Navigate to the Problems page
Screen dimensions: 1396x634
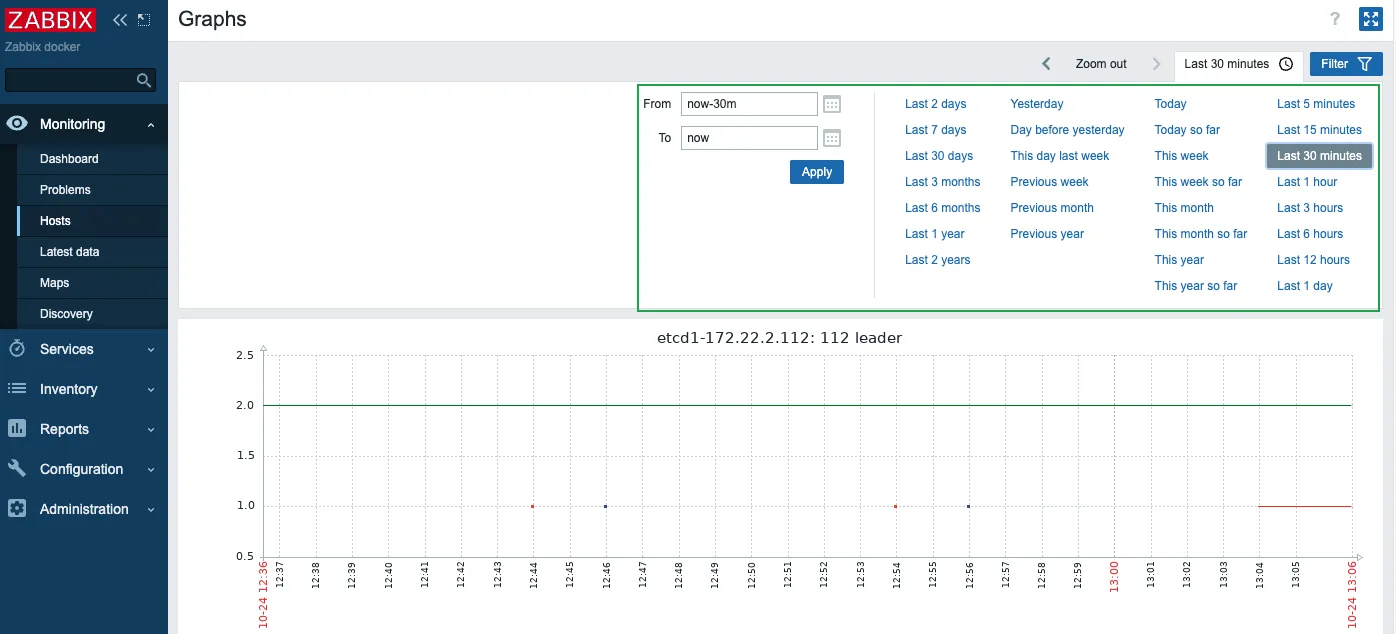click(x=65, y=189)
